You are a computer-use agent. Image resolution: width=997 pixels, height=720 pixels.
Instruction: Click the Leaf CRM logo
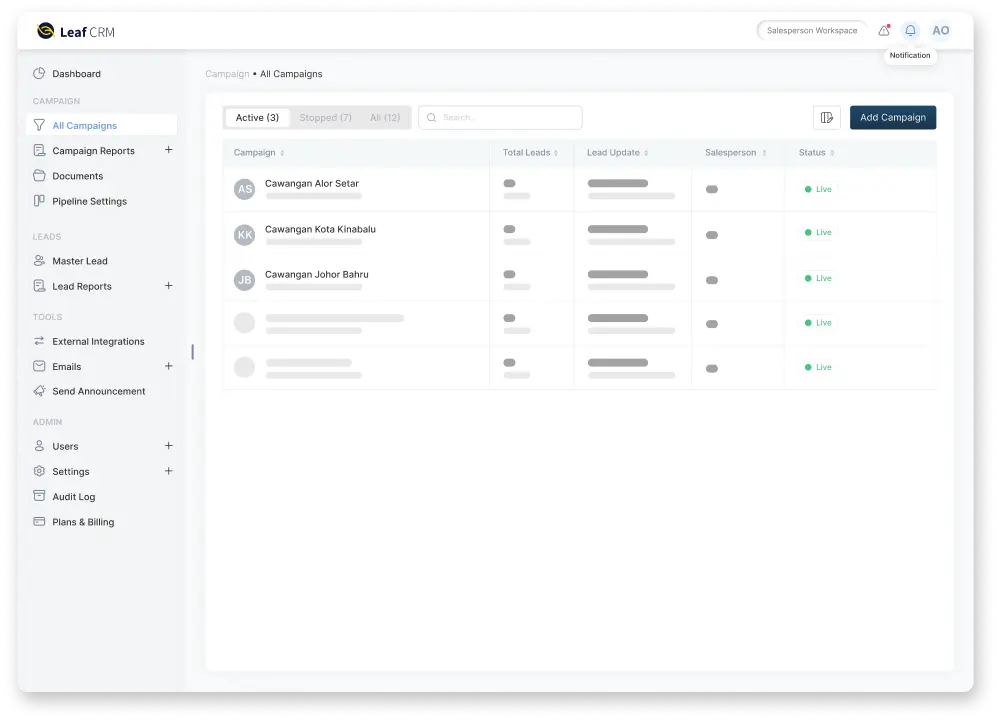75,31
